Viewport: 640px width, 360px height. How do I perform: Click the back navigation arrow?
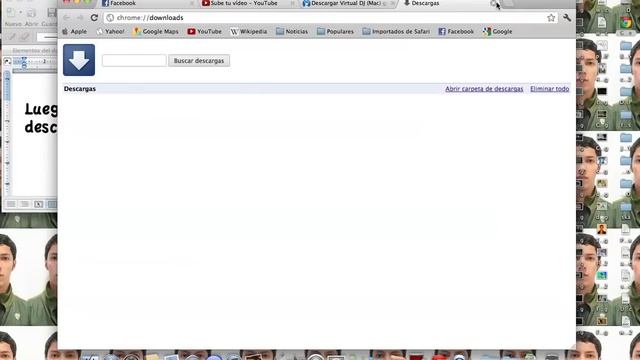(67, 18)
